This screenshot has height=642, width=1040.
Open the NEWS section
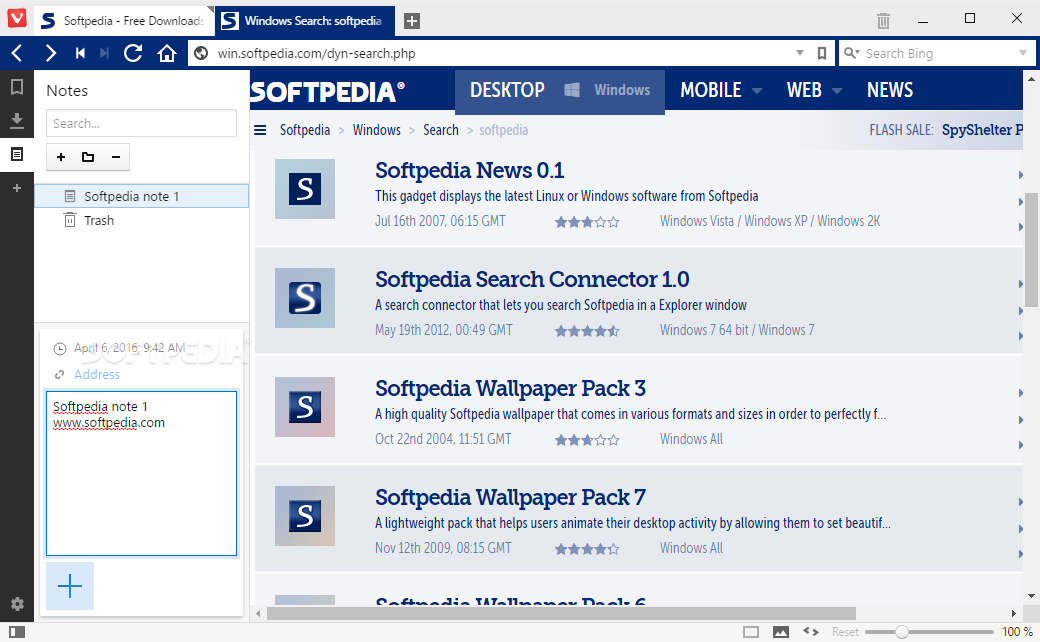click(890, 90)
